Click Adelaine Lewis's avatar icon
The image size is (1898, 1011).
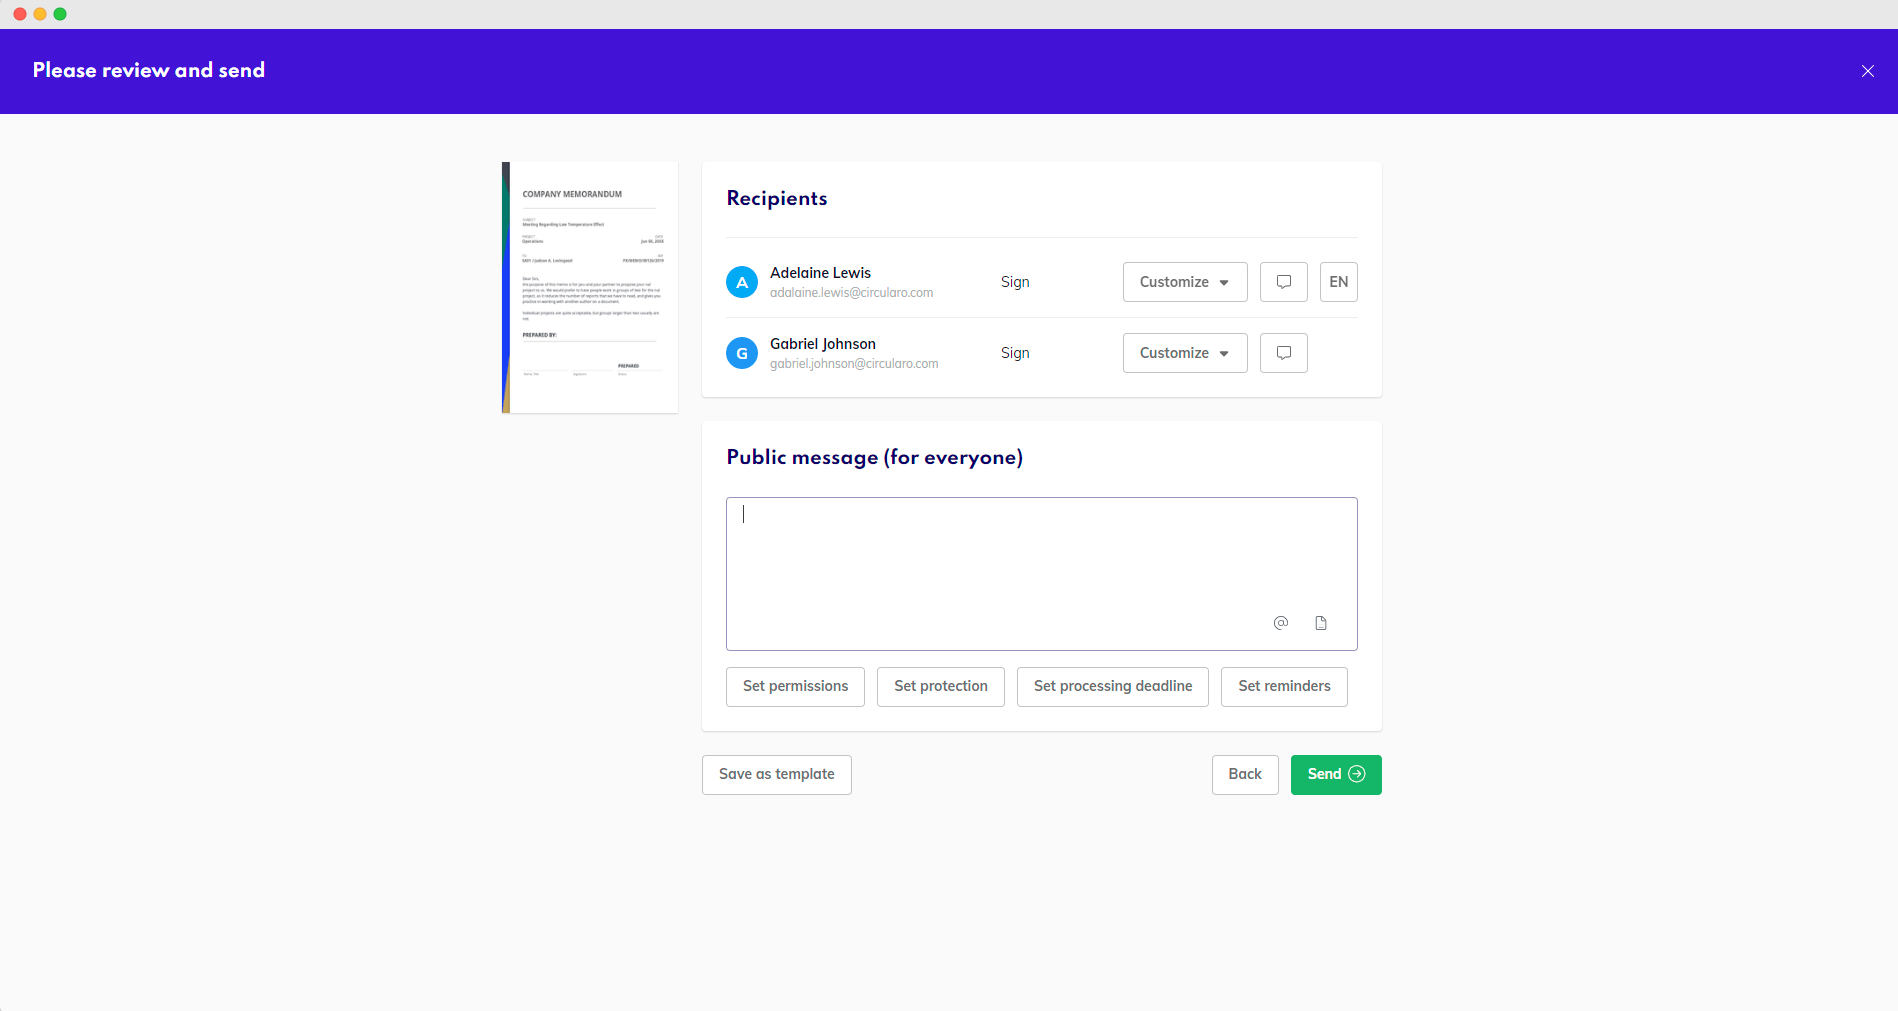tap(741, 282)
